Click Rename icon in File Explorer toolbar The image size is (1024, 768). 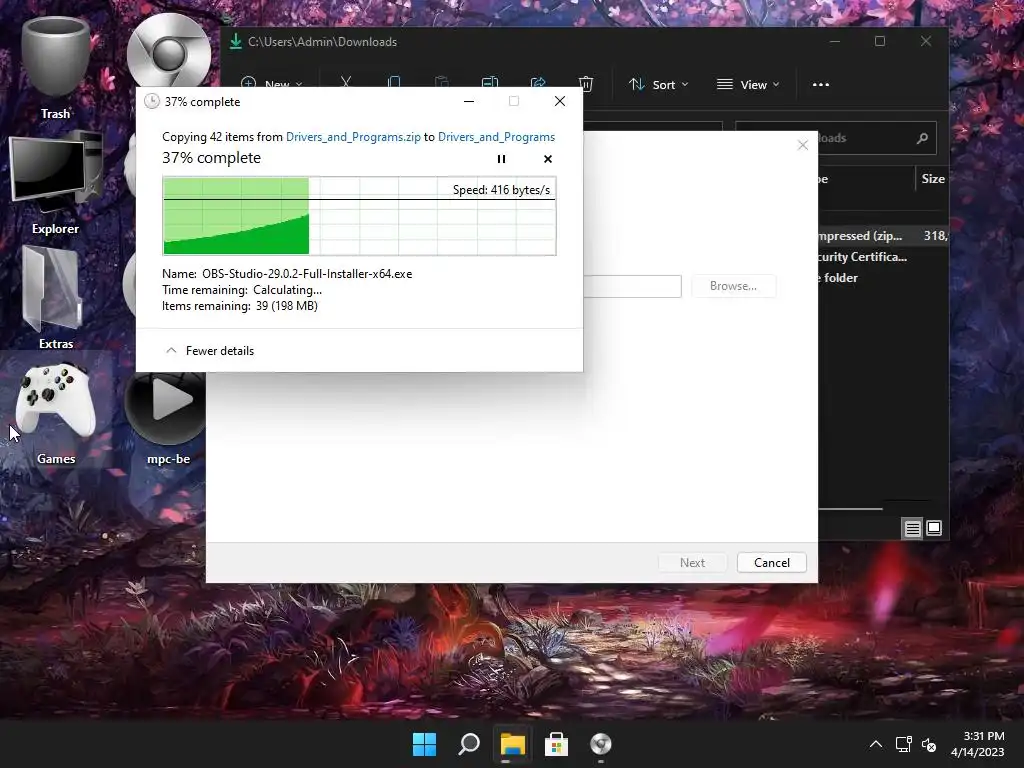tap(490, 82)
